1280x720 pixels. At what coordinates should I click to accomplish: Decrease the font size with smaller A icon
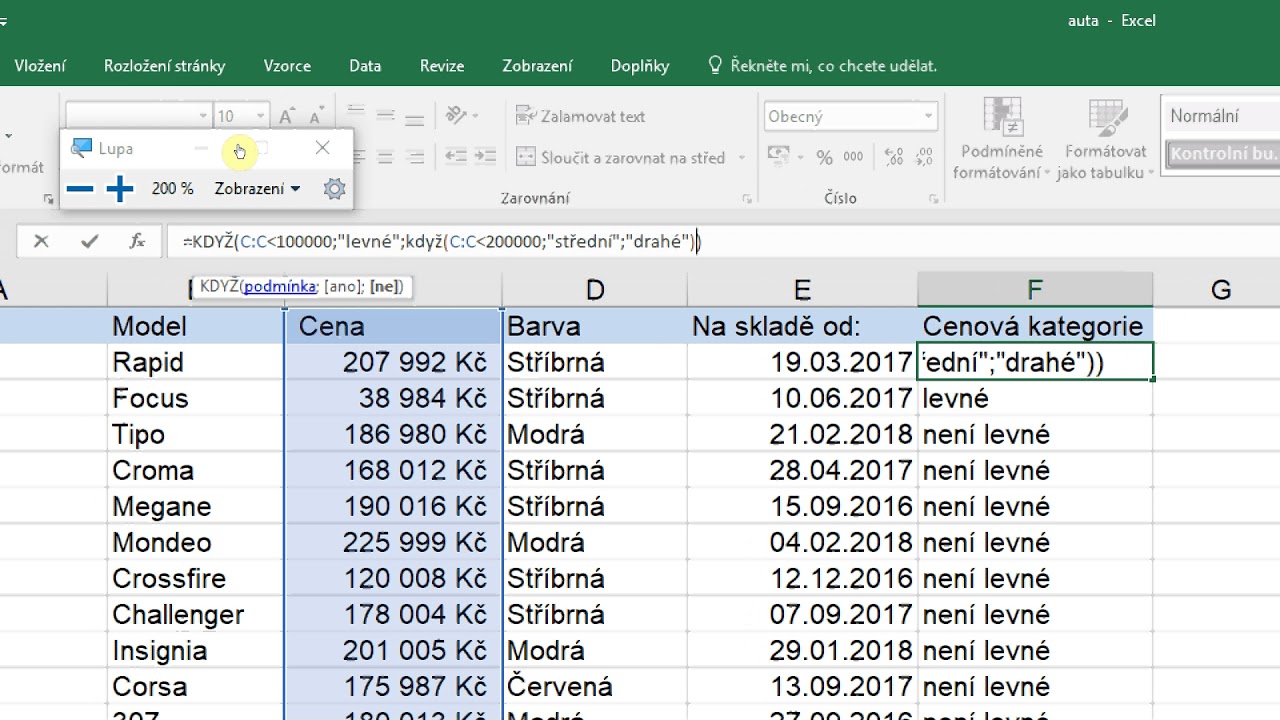[317, 116]
